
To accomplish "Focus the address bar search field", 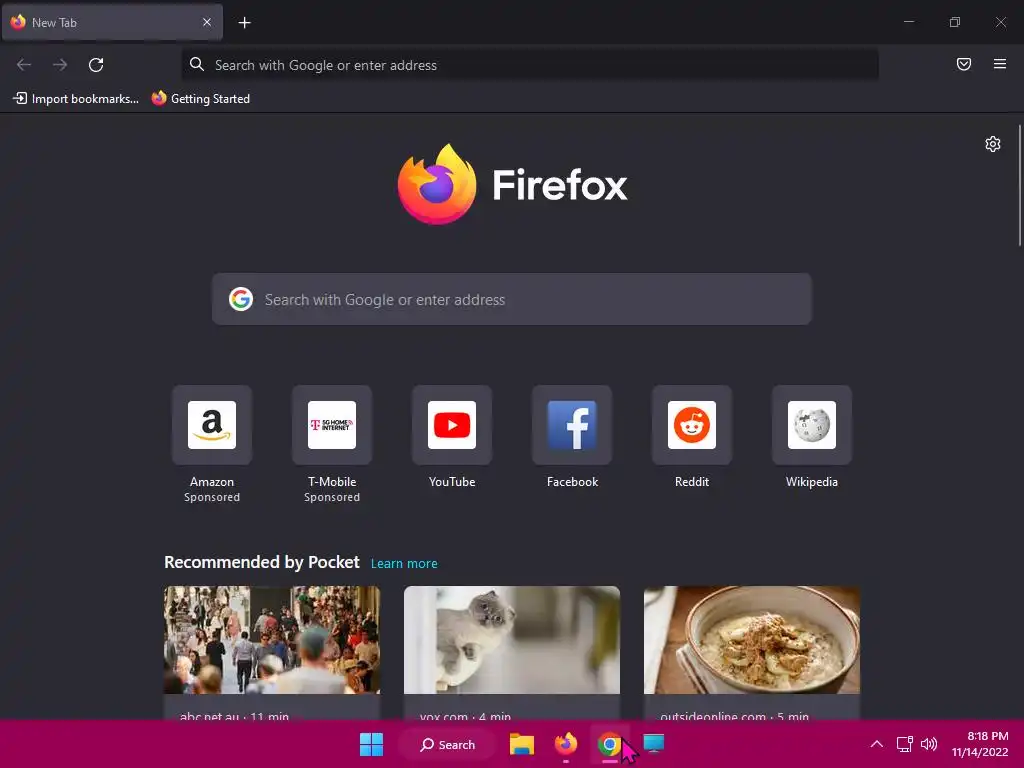I will coord(530,65).
